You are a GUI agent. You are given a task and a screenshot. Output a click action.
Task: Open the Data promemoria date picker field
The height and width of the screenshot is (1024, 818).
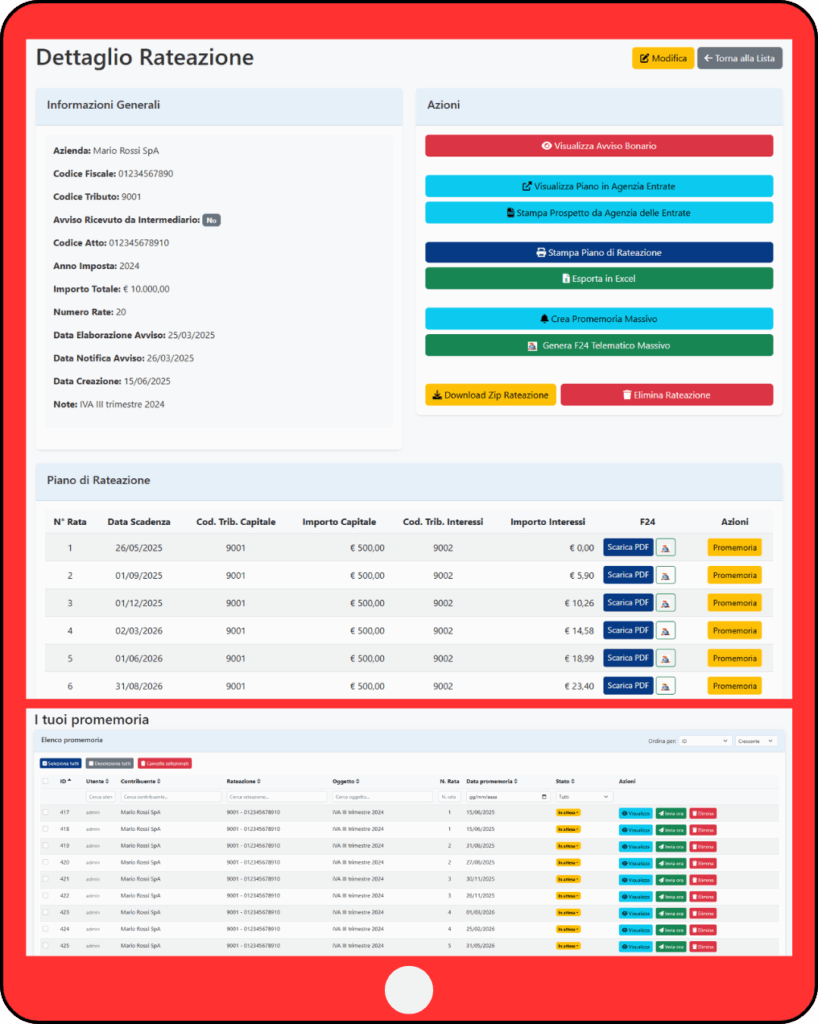click(508, 796)
